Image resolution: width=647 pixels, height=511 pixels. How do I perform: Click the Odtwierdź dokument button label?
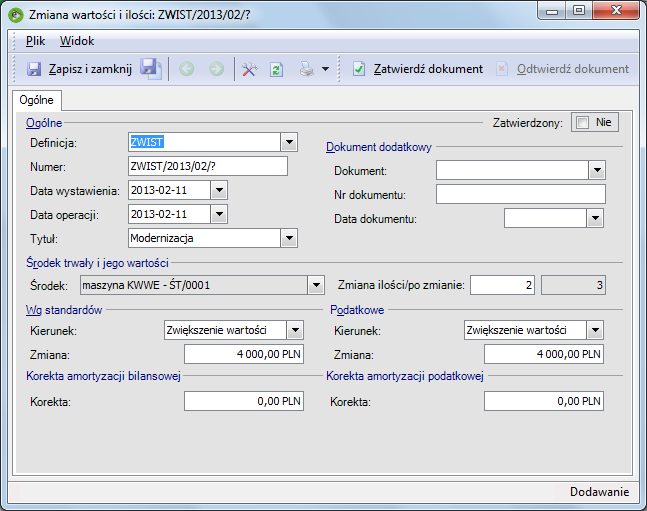(x=573, y=69)
